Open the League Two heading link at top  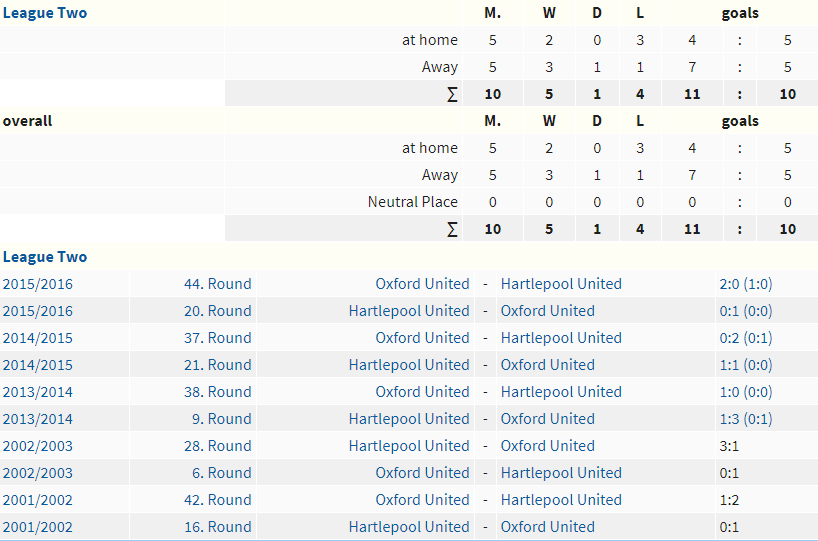pos(45,13)
